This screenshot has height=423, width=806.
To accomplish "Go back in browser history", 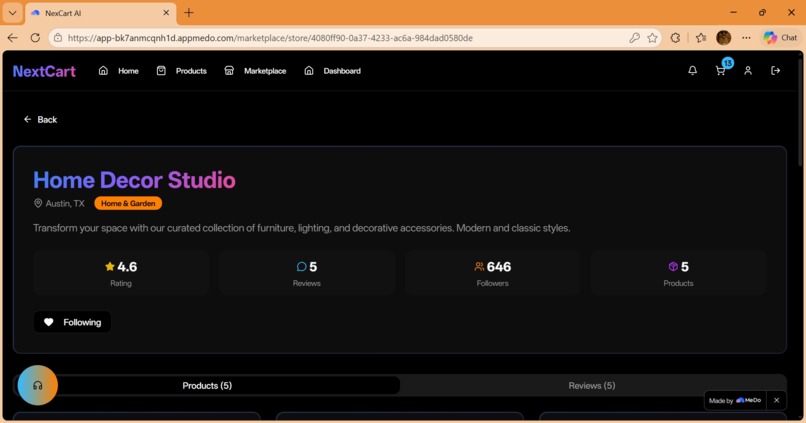I will point(12,38).
